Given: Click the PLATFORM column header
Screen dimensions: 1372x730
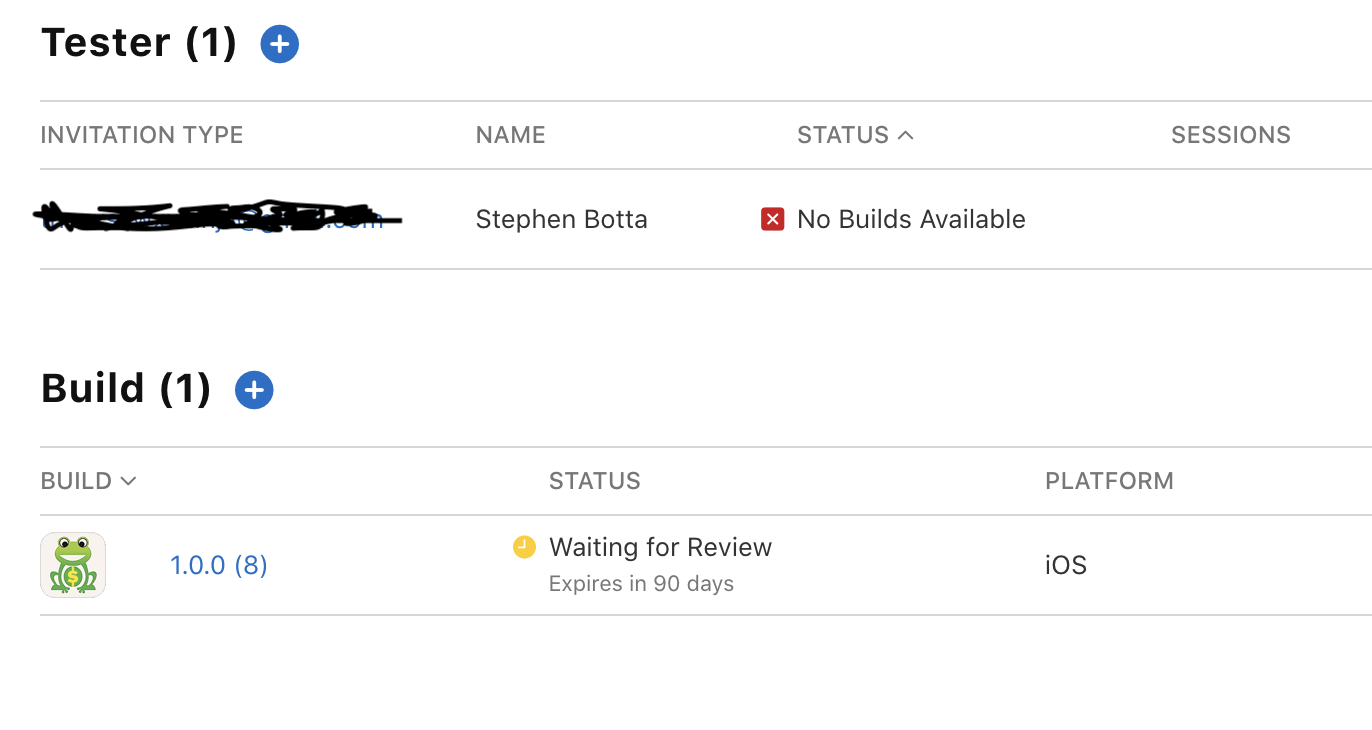Looking at the screenshot, I should pos(1109,481).
